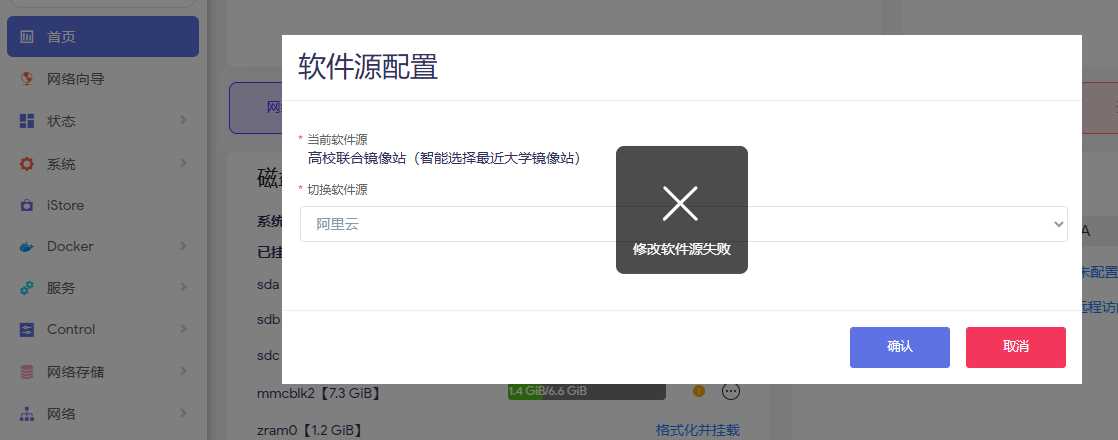Click the 确认 button
Image resolution: width=1118 pixels, height=440 pixels.
coord(900,347)
